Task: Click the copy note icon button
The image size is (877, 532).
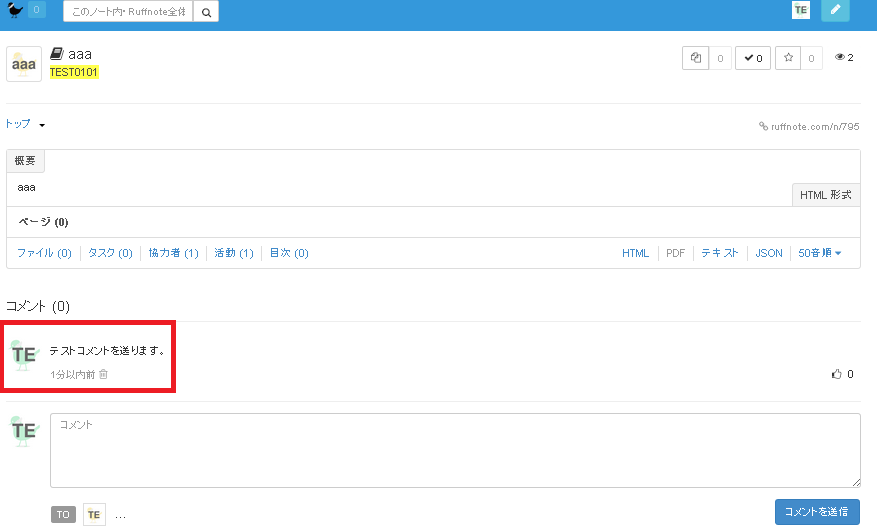Action: click(x=695, y=58)
